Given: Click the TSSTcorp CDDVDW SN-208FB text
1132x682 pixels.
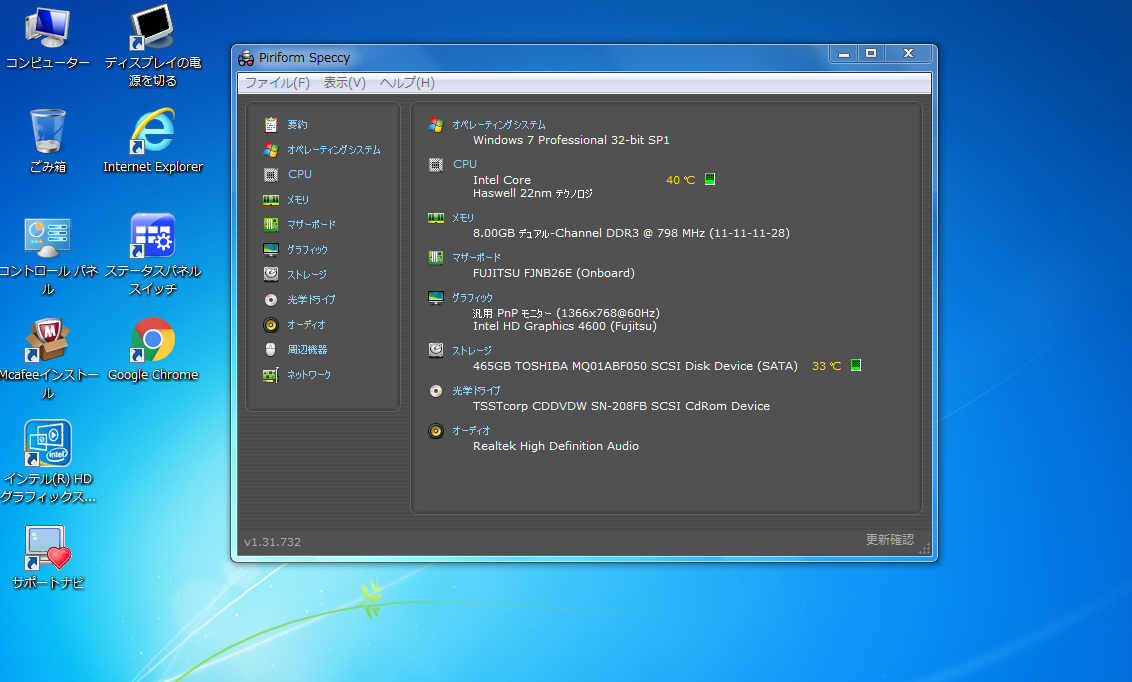Looking at the screenshot, I should 622,406.
